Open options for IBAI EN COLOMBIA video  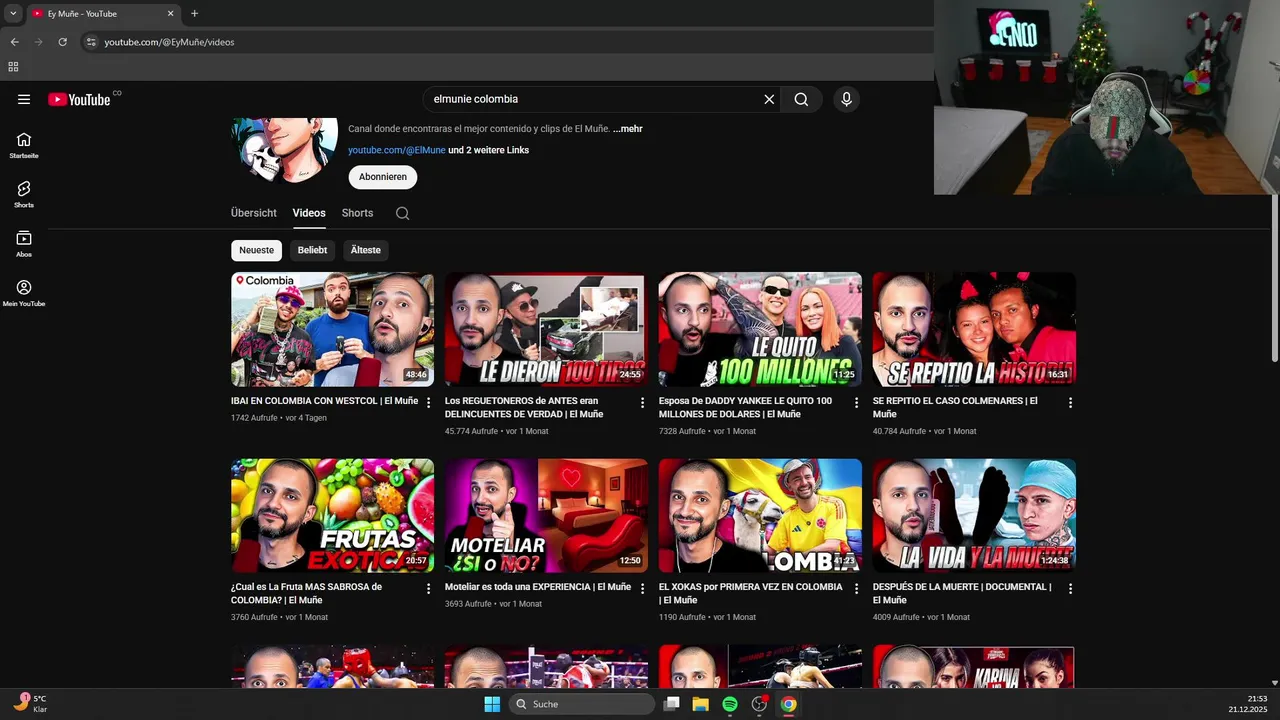[429, 402]
